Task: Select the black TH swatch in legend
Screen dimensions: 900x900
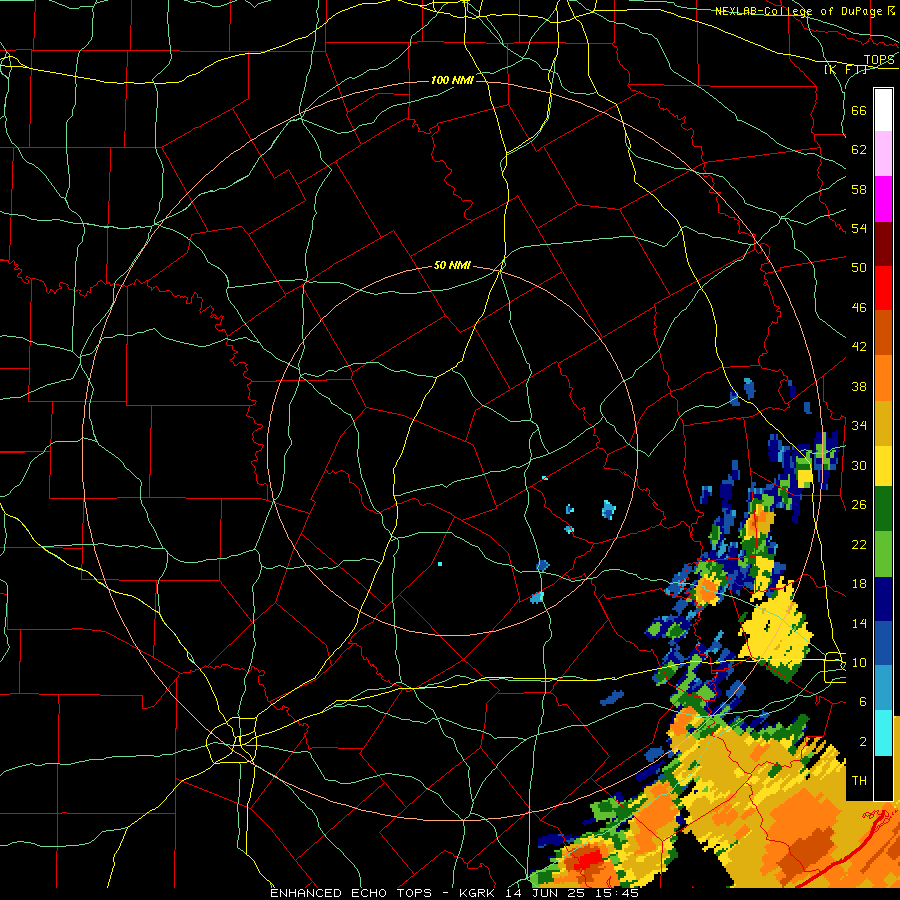Action: (x=883, y=778)
